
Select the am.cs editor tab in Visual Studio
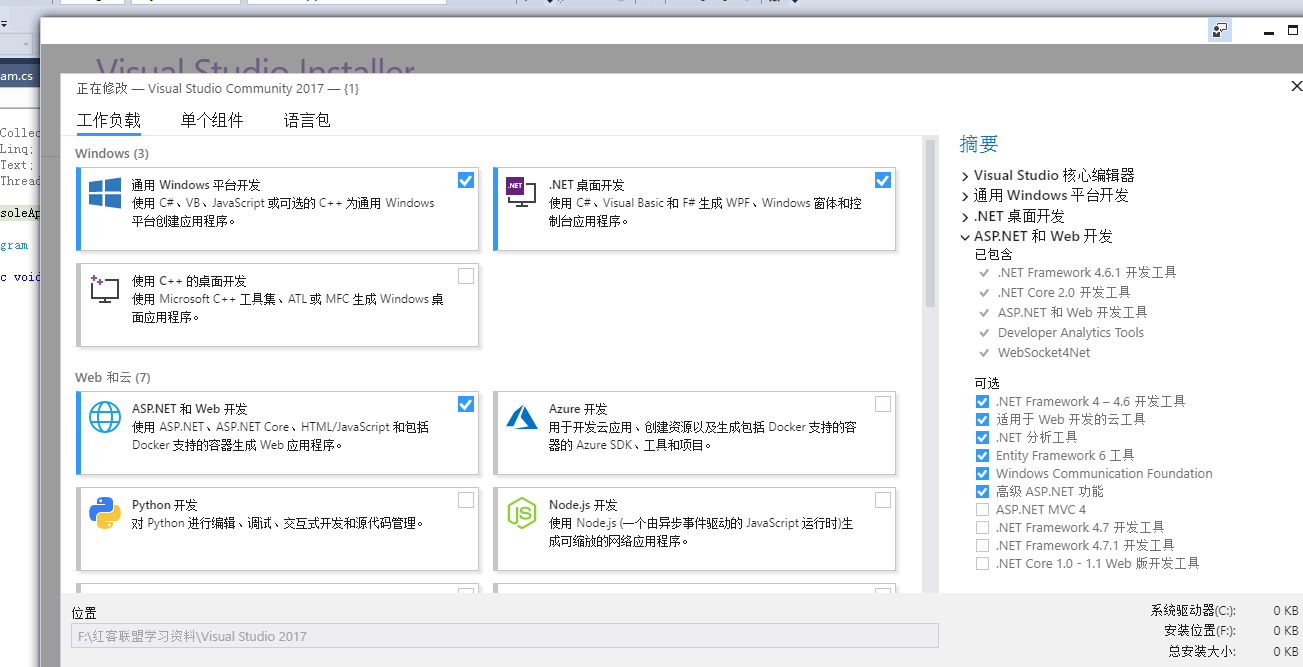click(x=17, y=76)
